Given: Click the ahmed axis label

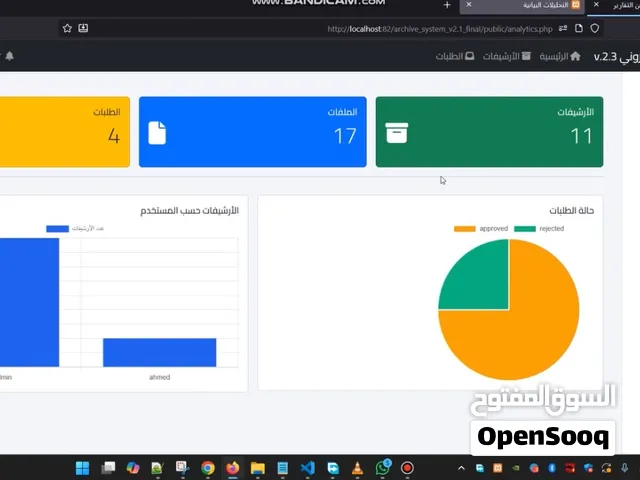Looking at the screenshot, I should 160,377.
